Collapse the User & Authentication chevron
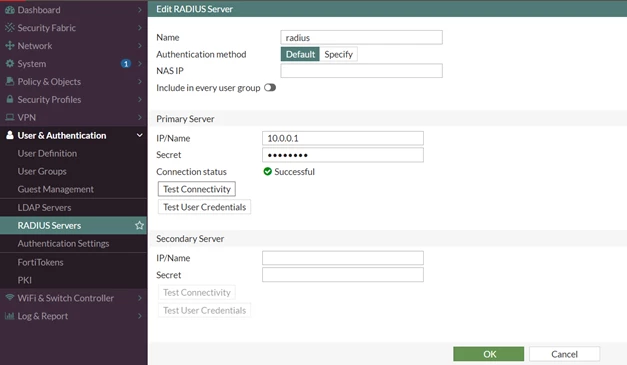 pos(140,135)
